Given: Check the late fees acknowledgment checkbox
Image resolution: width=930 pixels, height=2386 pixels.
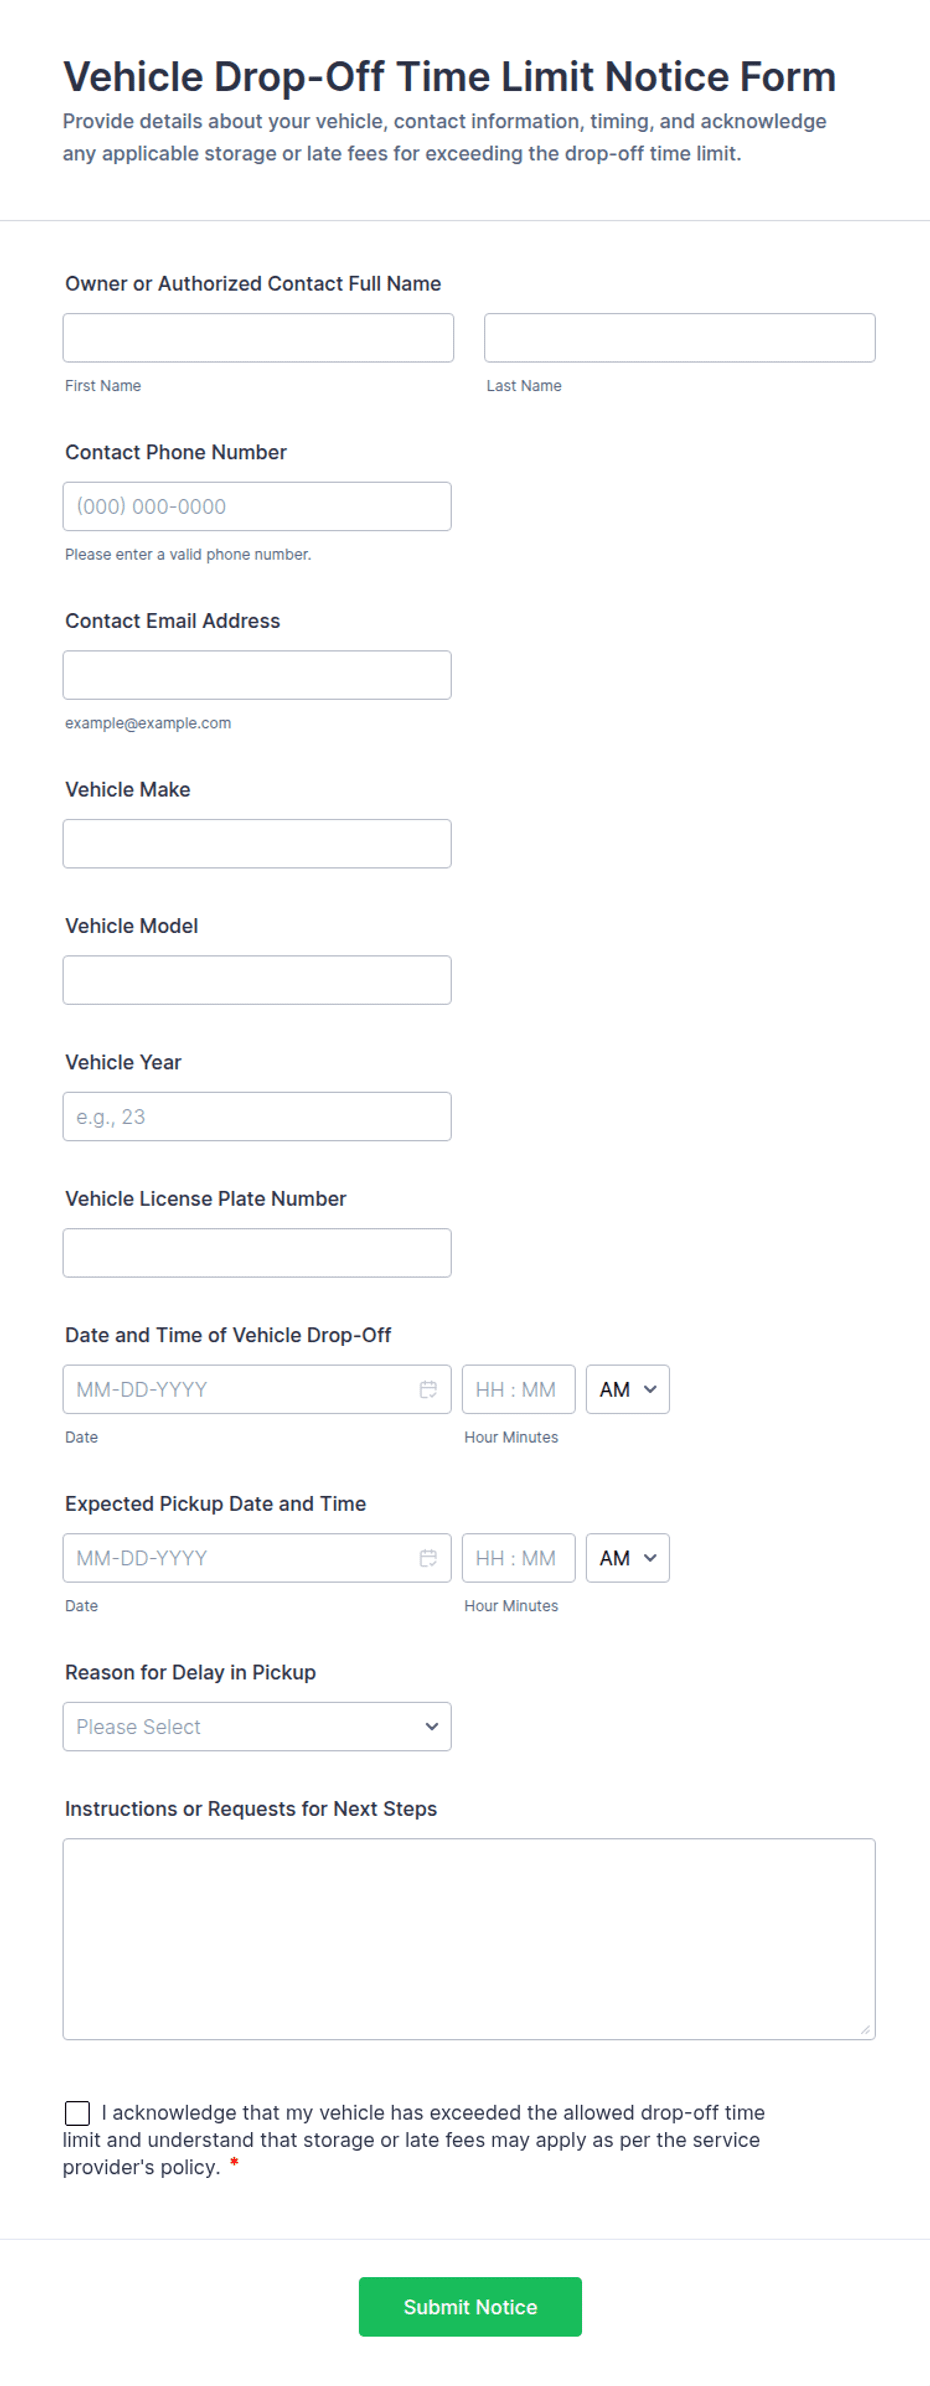Looking at the screenshot, I should pos(77,2113).
